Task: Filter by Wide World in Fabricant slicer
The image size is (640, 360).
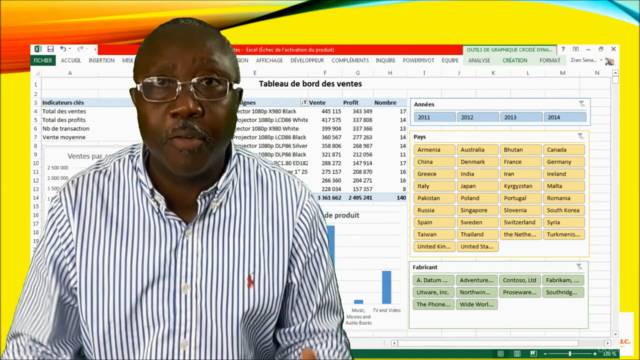Action: point(477,304)
